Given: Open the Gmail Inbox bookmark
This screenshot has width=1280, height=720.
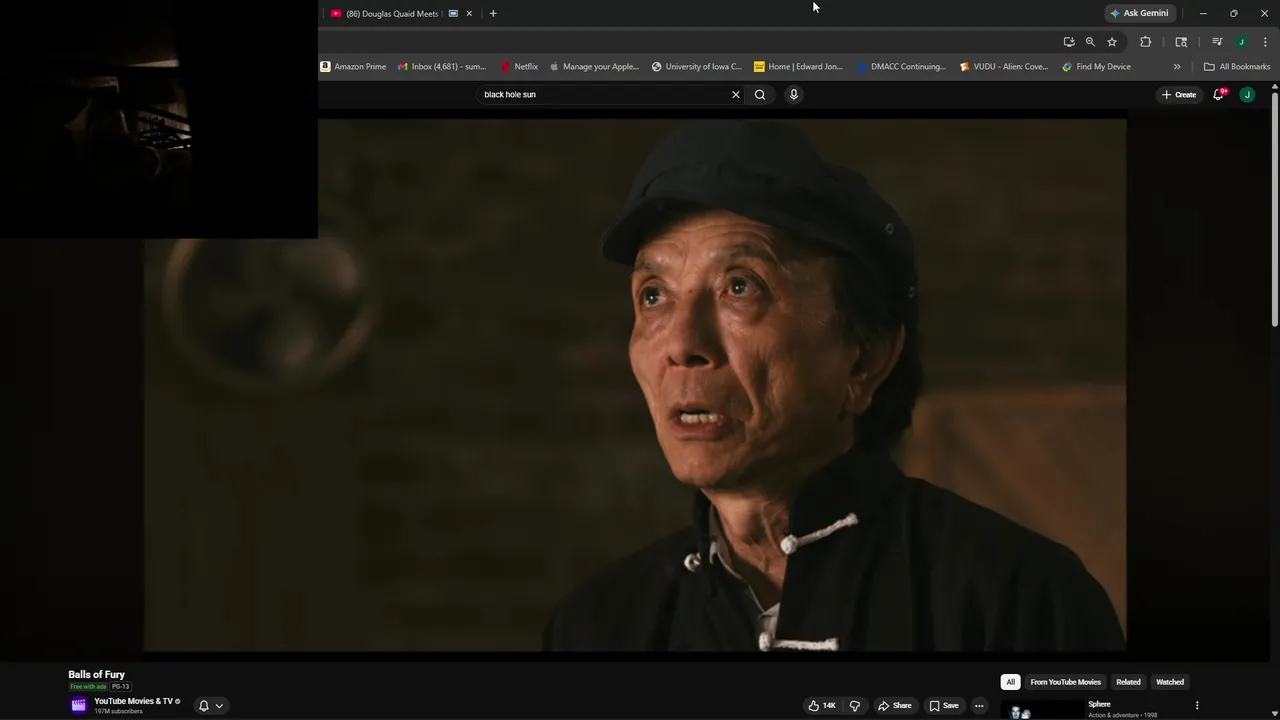Looking at the screenshot, I should point(441,66).
